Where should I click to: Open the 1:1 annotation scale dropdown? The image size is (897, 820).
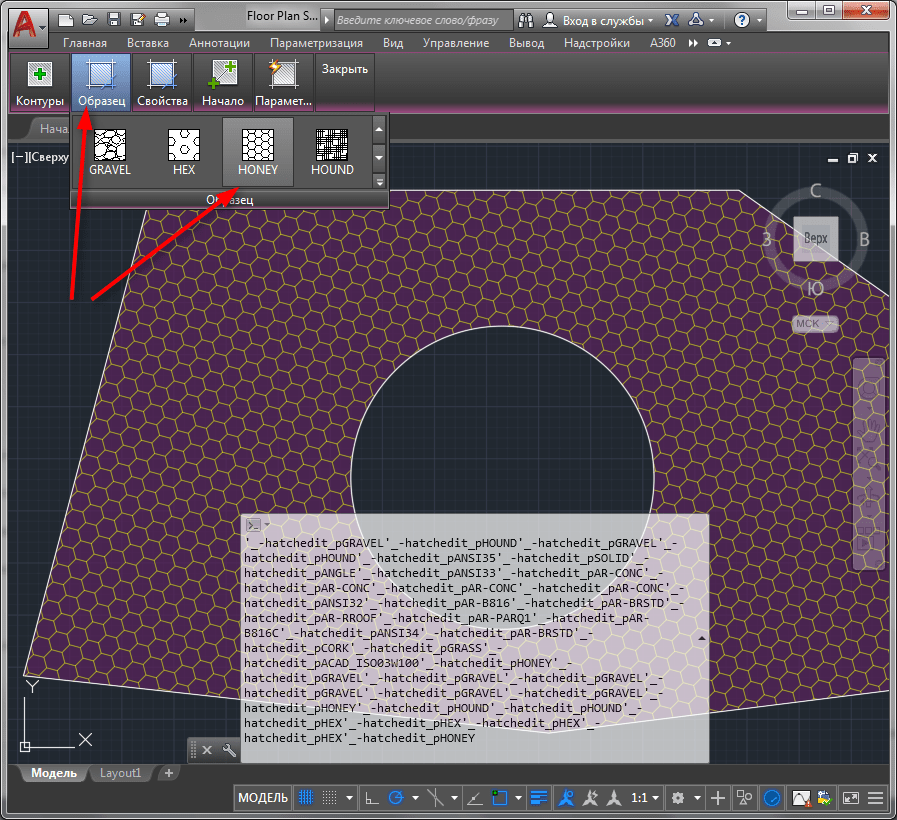(x=644, y=798)
